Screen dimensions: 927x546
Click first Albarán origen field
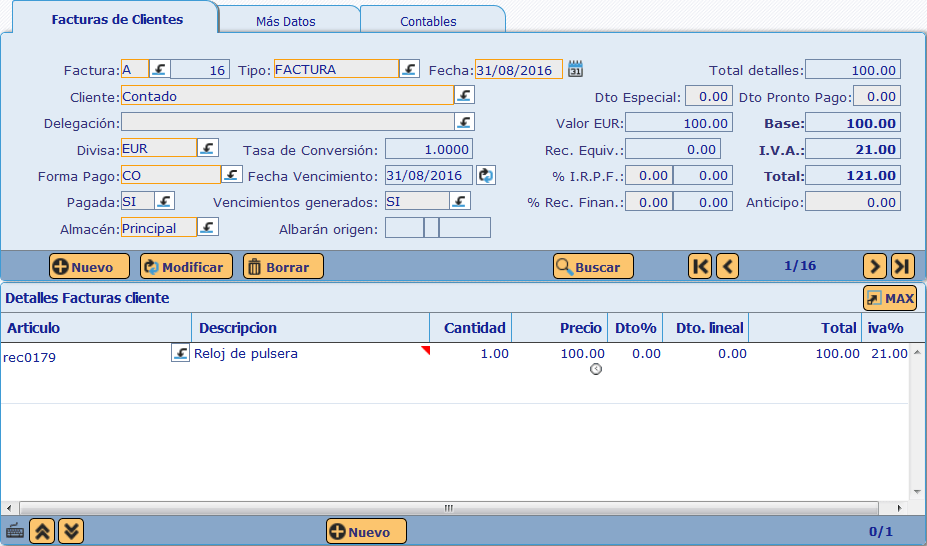404,228
